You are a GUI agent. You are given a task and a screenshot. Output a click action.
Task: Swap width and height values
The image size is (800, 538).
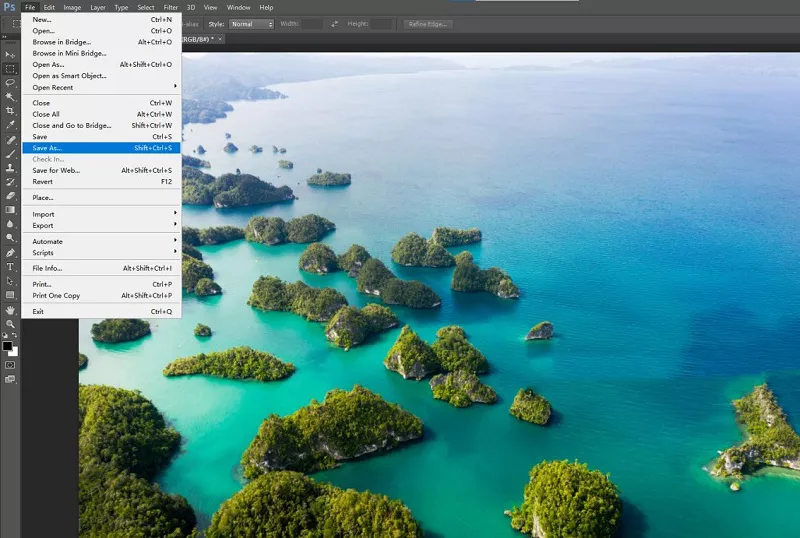[x=334, y=24]
